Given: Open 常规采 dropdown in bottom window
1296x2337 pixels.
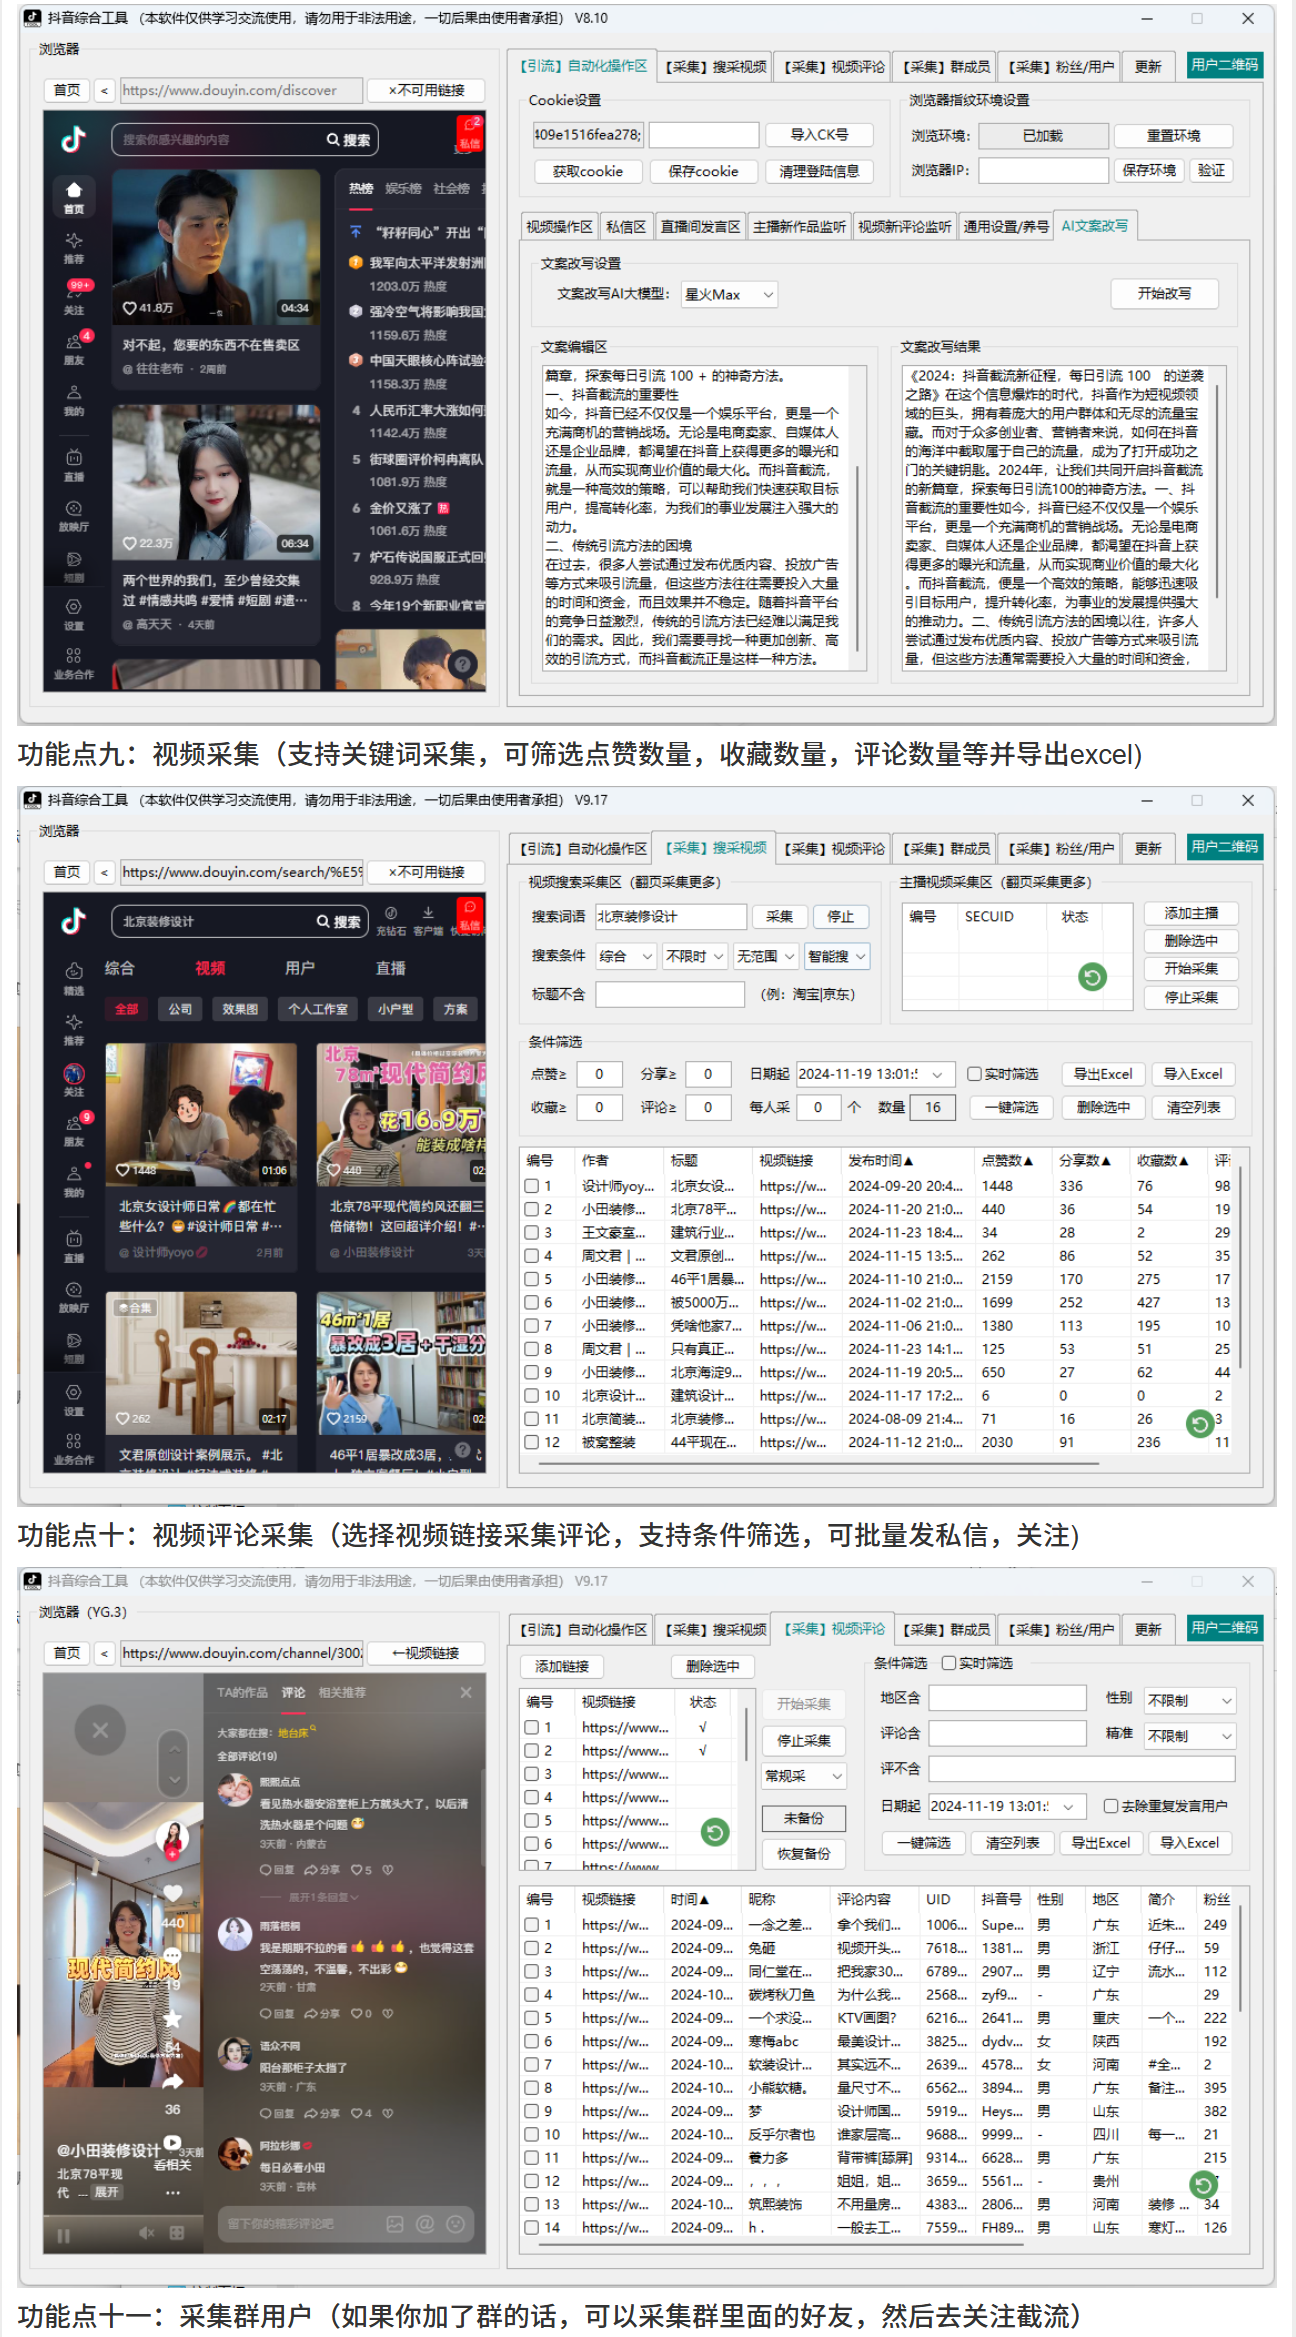Looking at the screenshot, I should pyautogui.click(x=804, y=1776).
